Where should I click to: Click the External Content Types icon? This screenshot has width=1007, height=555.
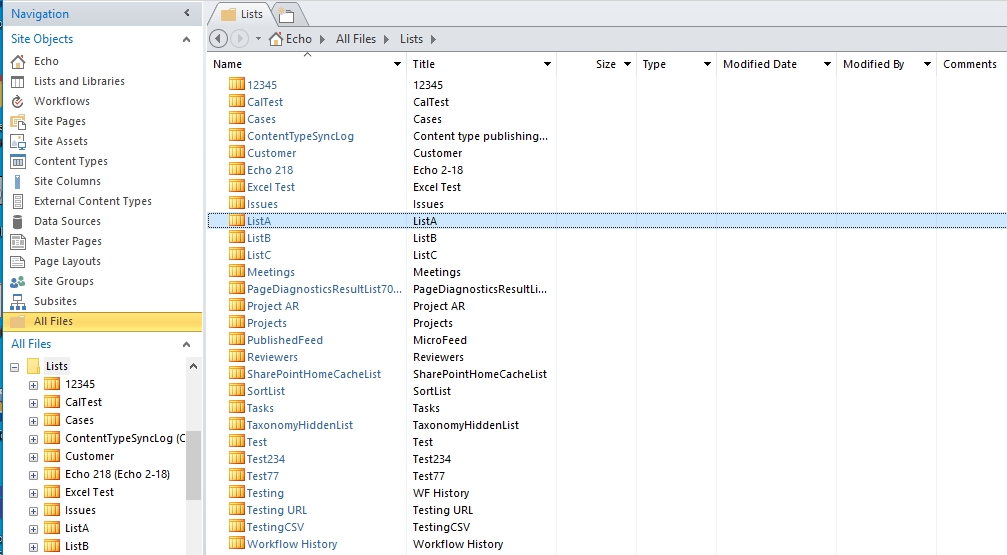[x=18, y=201]
